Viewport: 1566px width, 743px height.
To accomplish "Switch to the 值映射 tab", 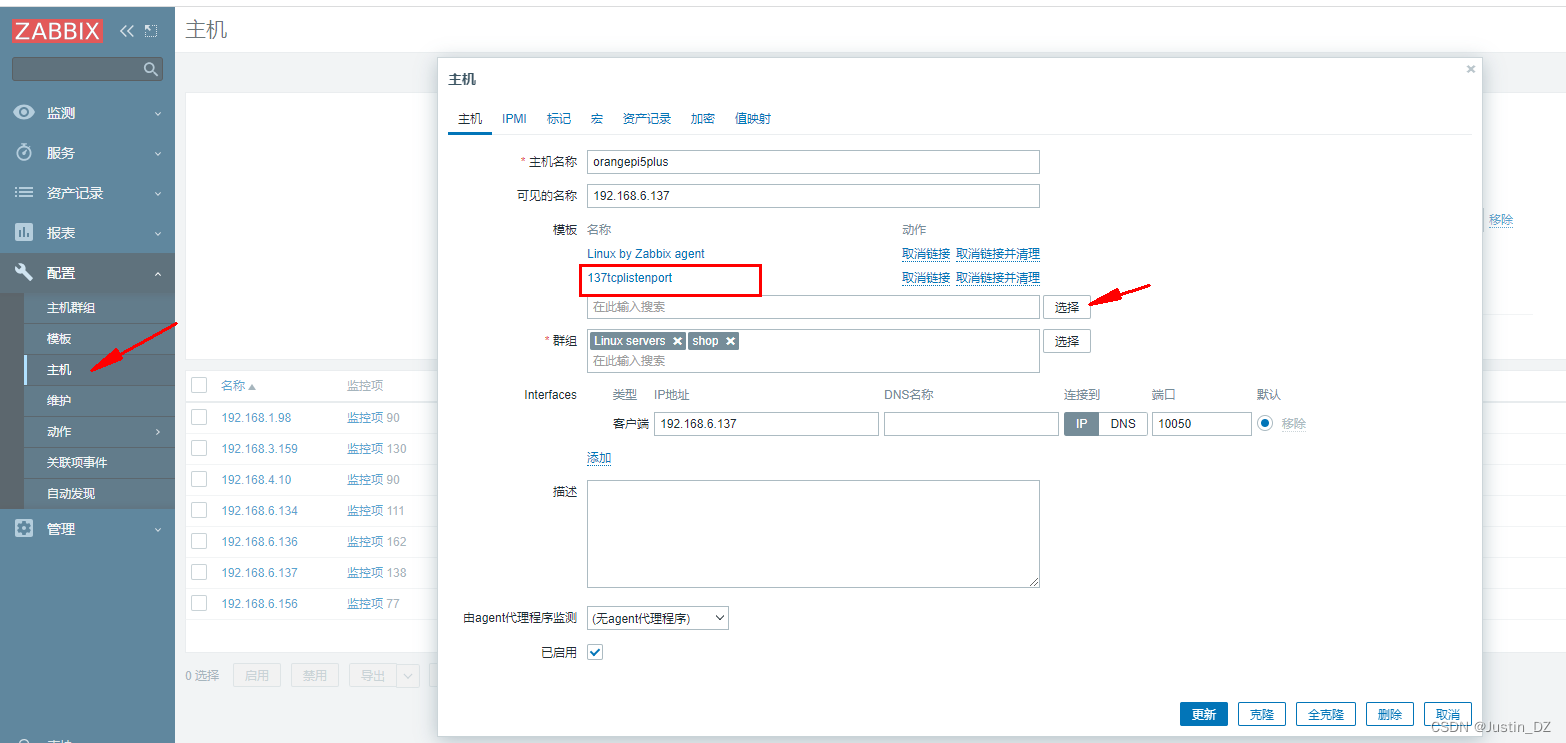I will (753, 119).
